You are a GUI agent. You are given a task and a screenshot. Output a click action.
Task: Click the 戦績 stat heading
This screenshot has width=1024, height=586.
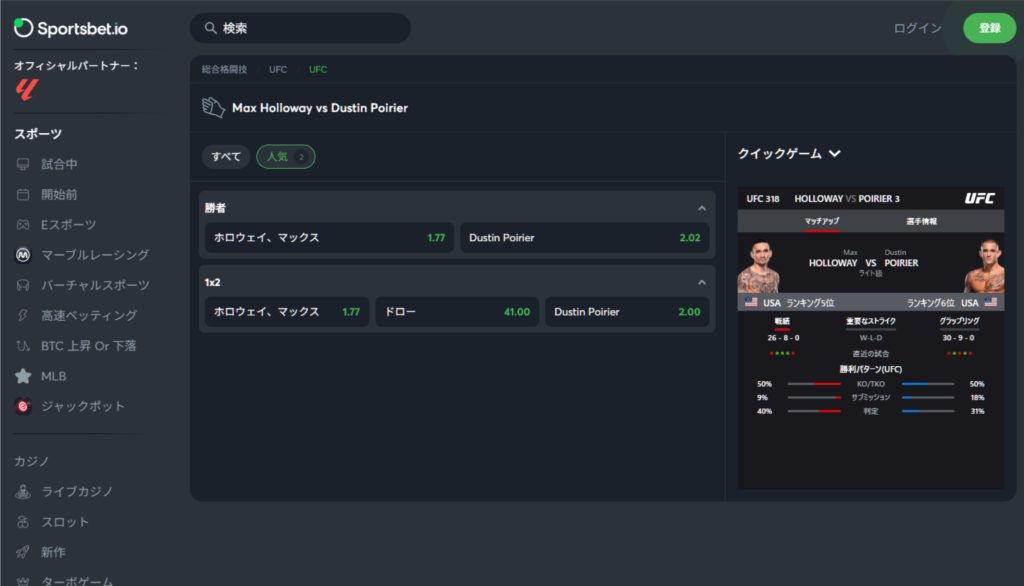782,321
